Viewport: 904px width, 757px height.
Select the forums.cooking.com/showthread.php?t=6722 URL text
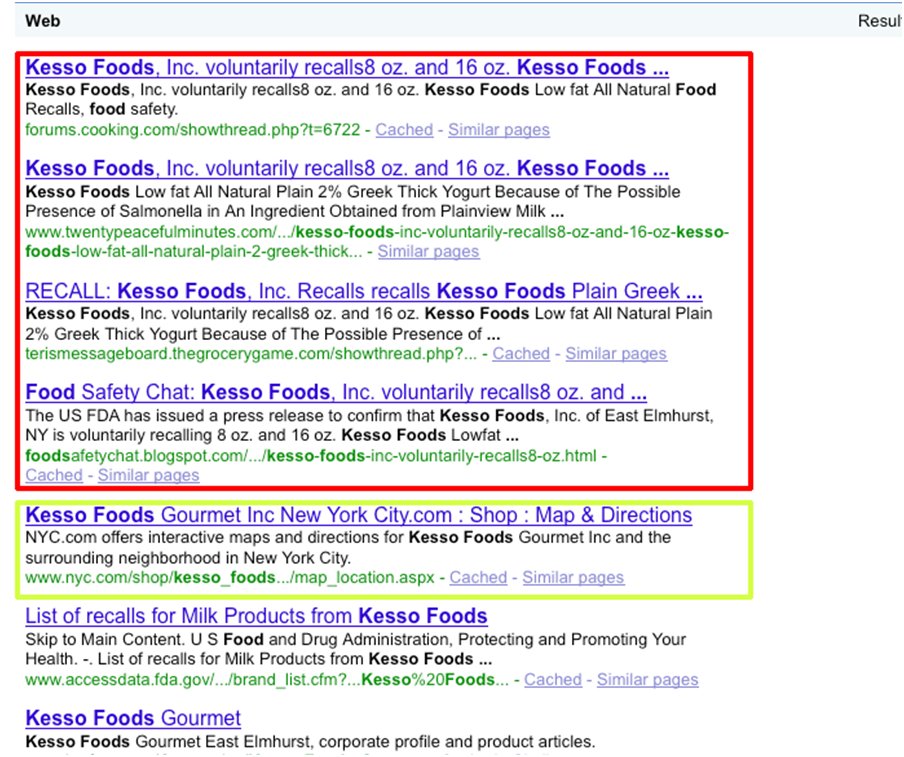[193, 130]
